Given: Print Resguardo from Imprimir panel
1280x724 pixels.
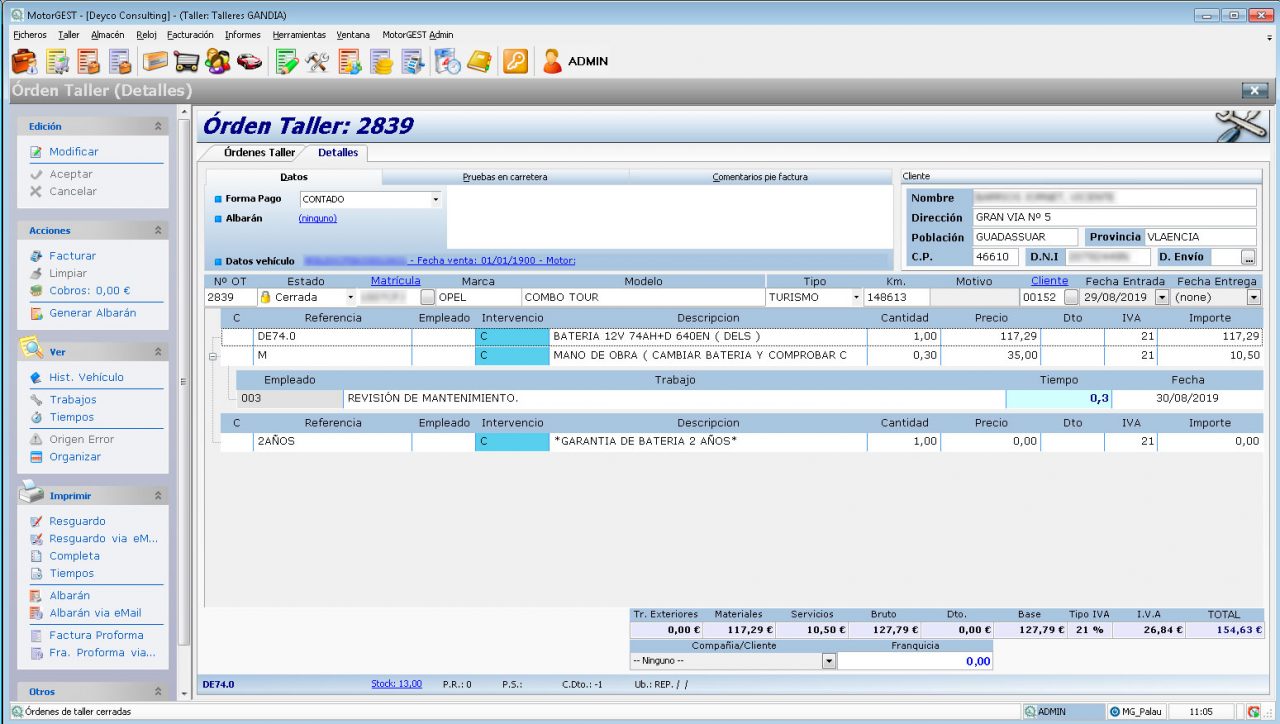Looking at the screenshot, I should point(77,521).
